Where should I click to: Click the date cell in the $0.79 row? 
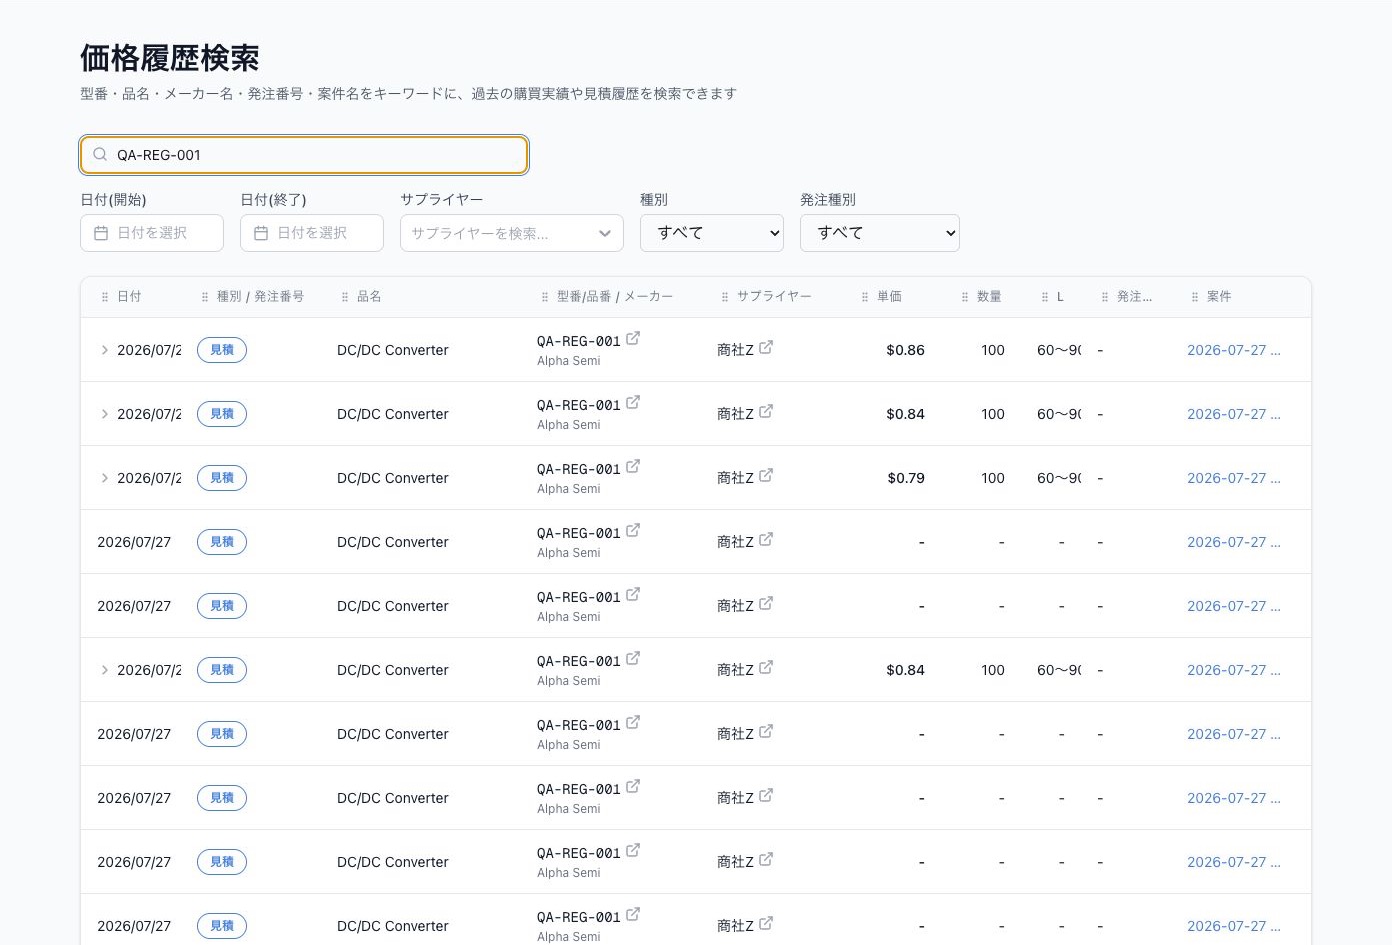click(149, 478)
